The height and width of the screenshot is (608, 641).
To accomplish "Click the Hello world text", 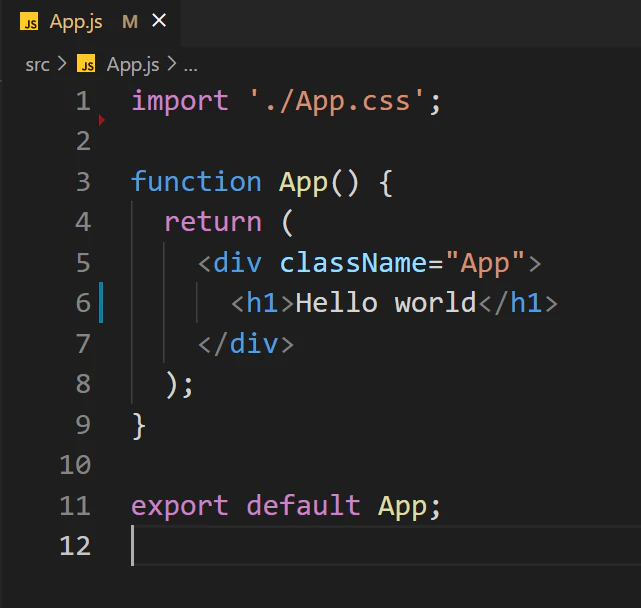I will pyautogui.click(x=386, y=303).
